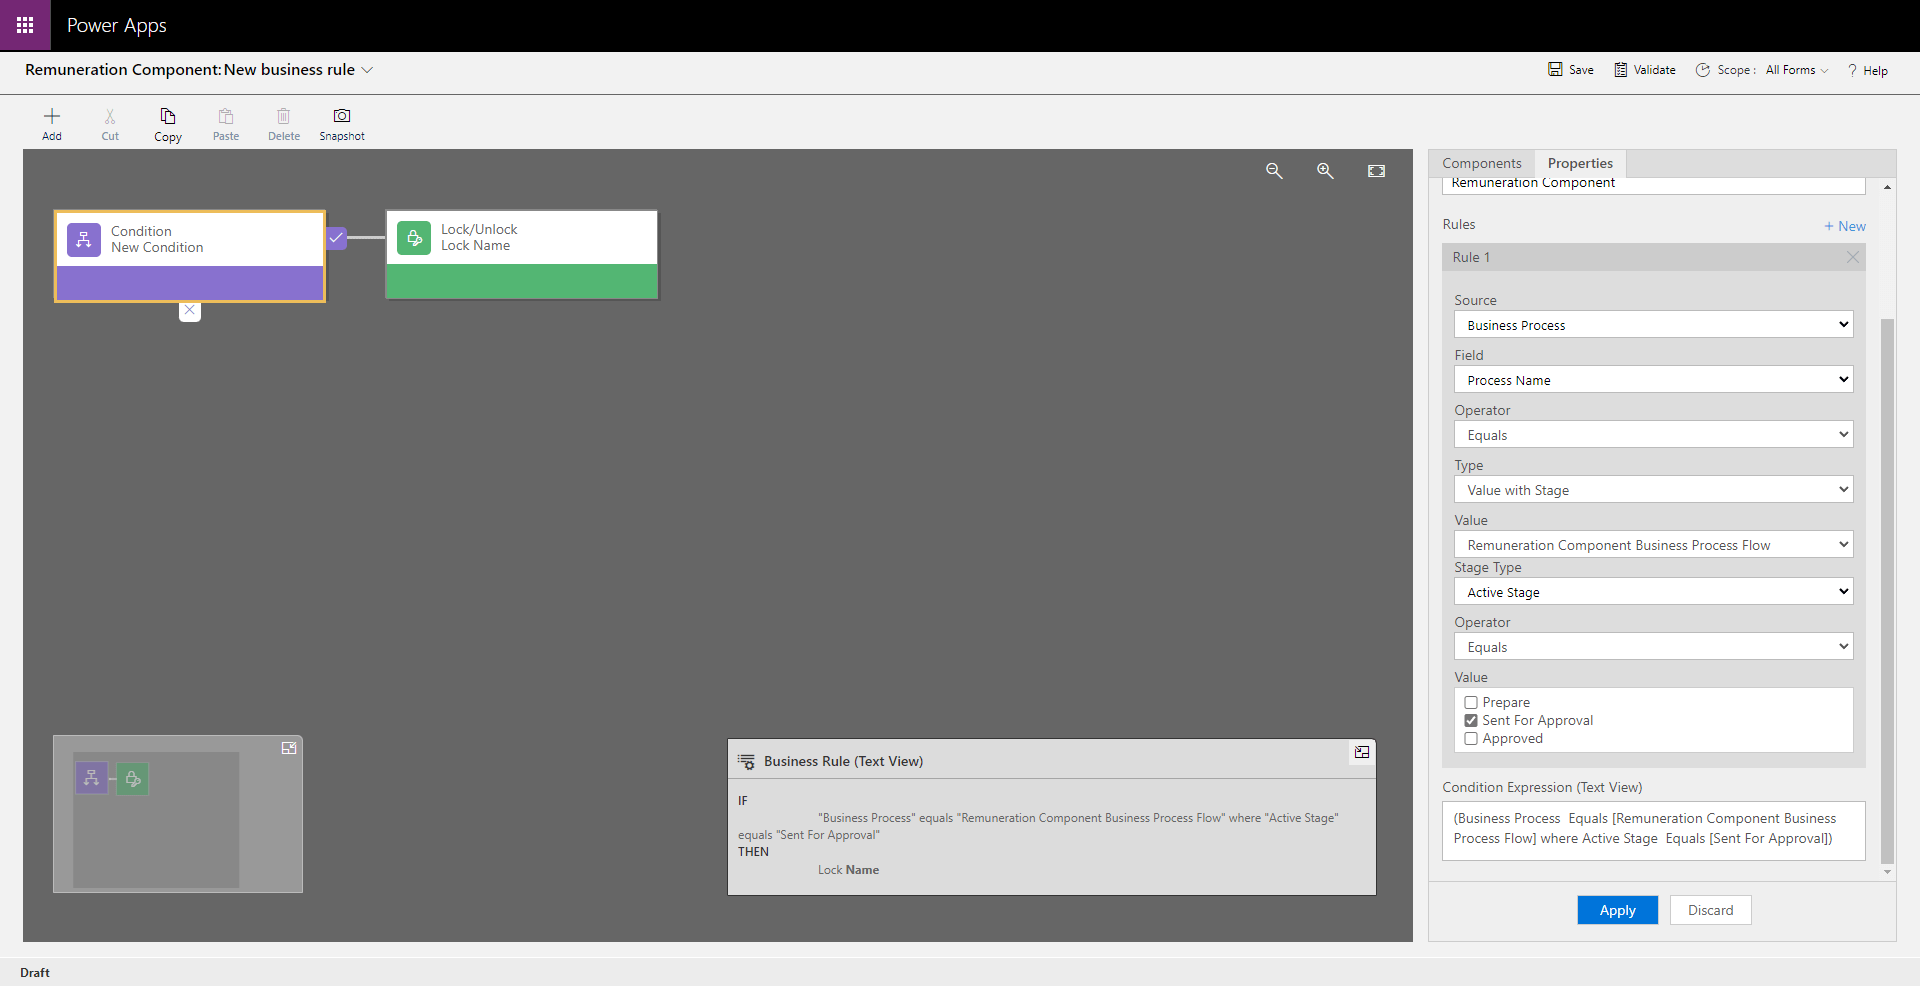
Task: Select the purple Condition node icon
Action: (84, 240)
